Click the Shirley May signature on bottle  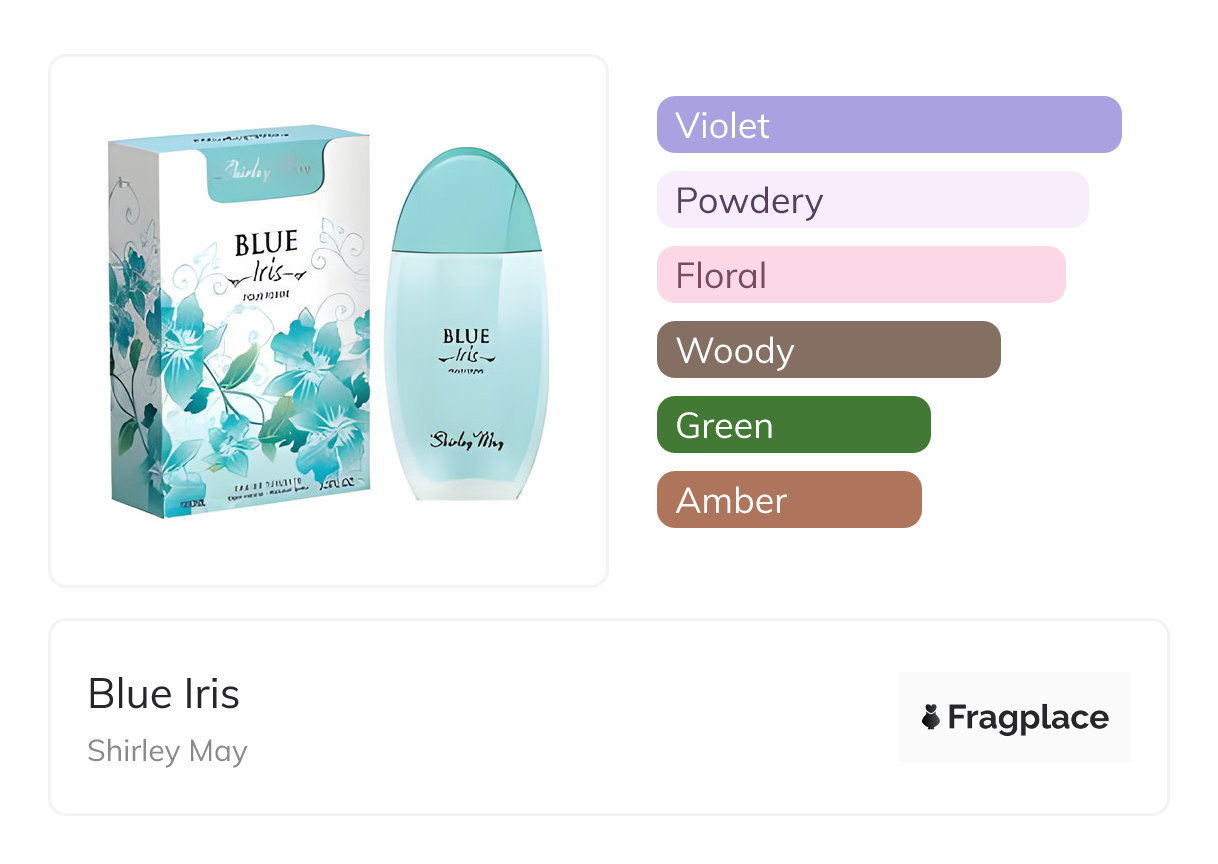point(466,438)
